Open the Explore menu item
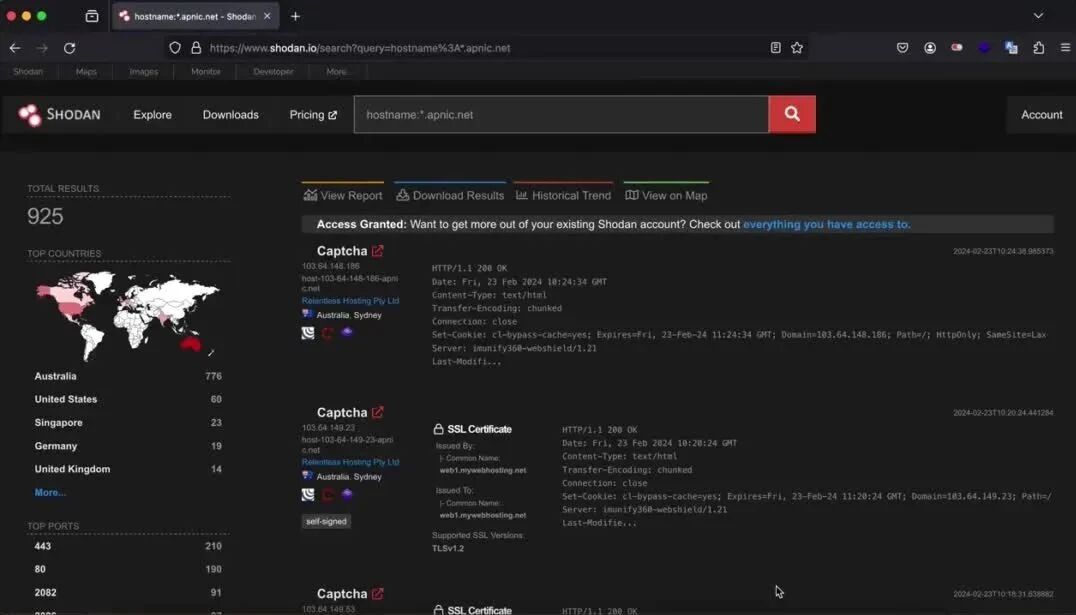This screenshot has width=1076, height=615. (x=152, y=115)
